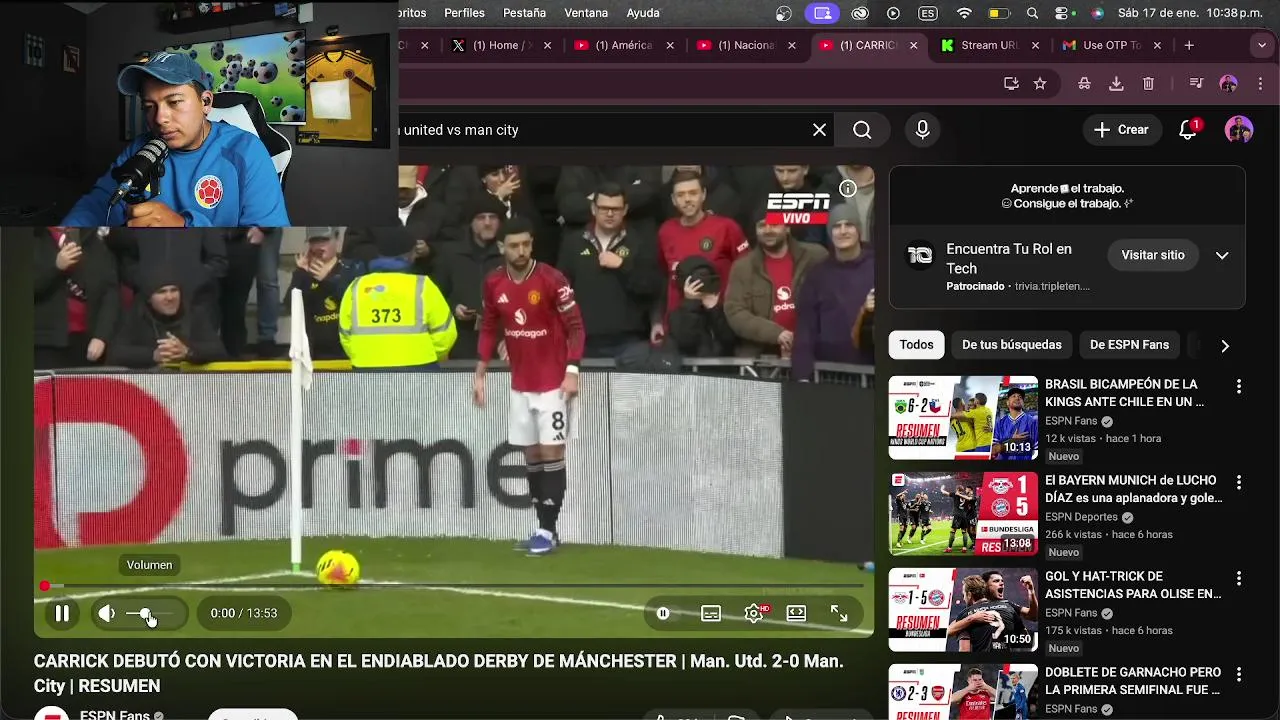
Task: Toggle subtitles with the captions button
Action: (x=711, y=613)
